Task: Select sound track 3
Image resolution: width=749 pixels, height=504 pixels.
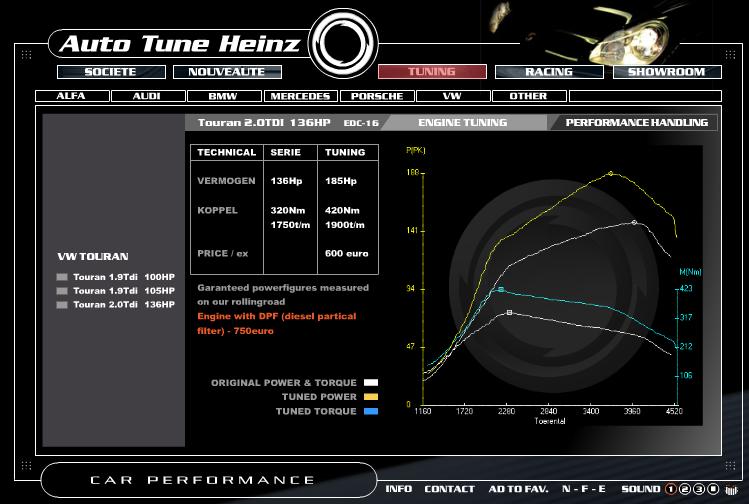Action: pos(699,489)
